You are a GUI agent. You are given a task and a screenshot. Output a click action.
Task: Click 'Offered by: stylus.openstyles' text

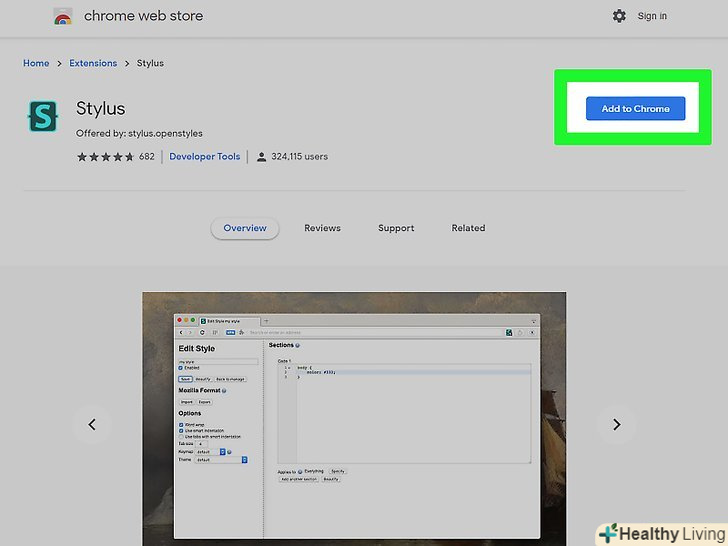(139, 134)
